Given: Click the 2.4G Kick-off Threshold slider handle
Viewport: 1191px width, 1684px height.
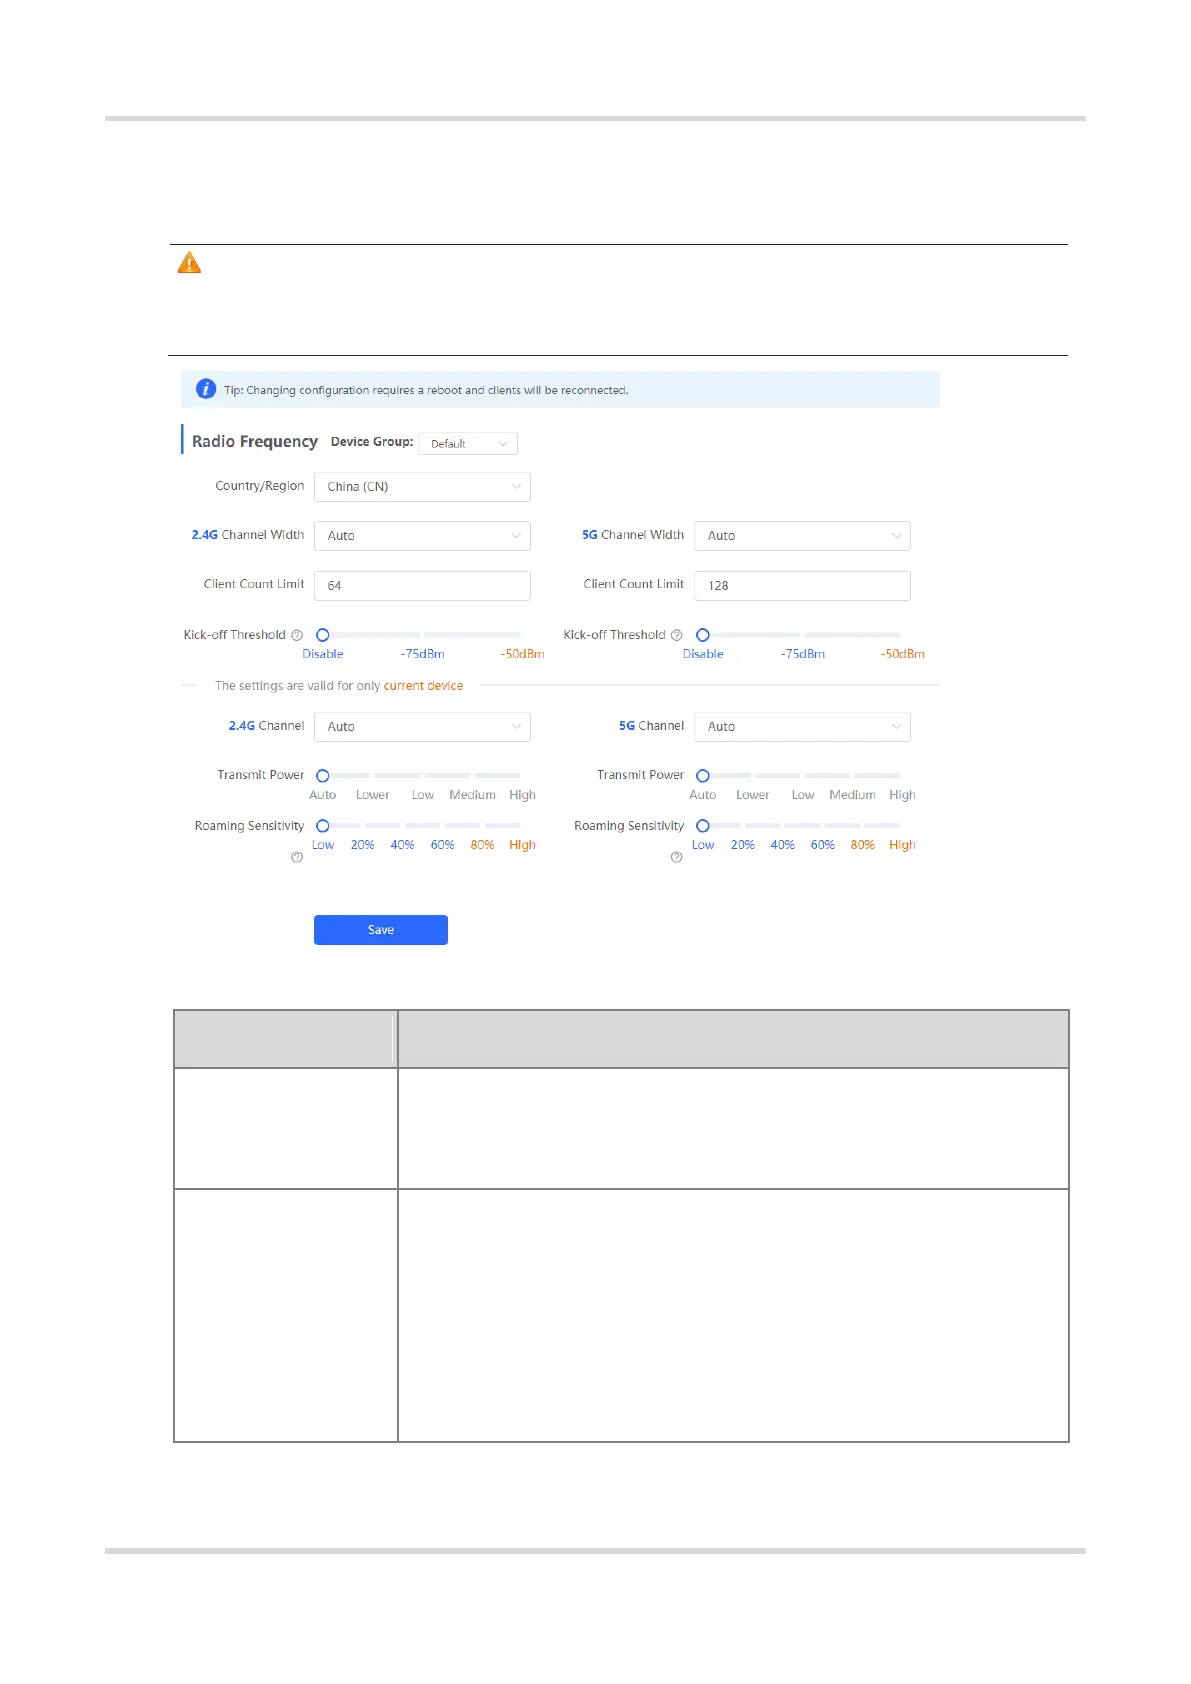Looking at the screenshot, I should tap(323, 635).
